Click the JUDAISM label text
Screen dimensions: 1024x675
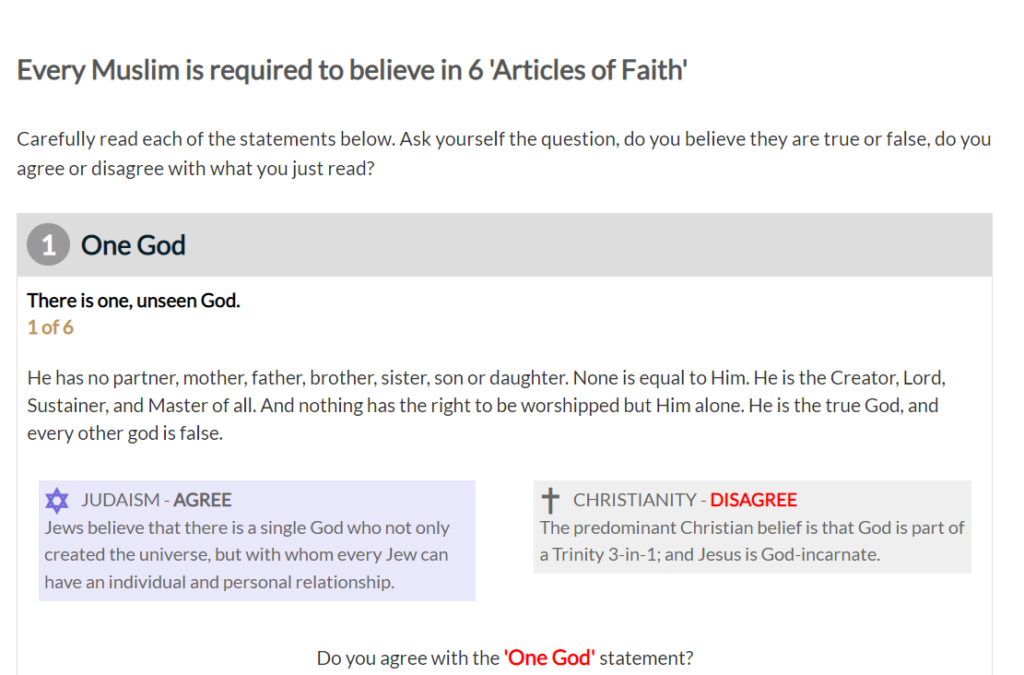pyautogui.click(x=120, y=500)
